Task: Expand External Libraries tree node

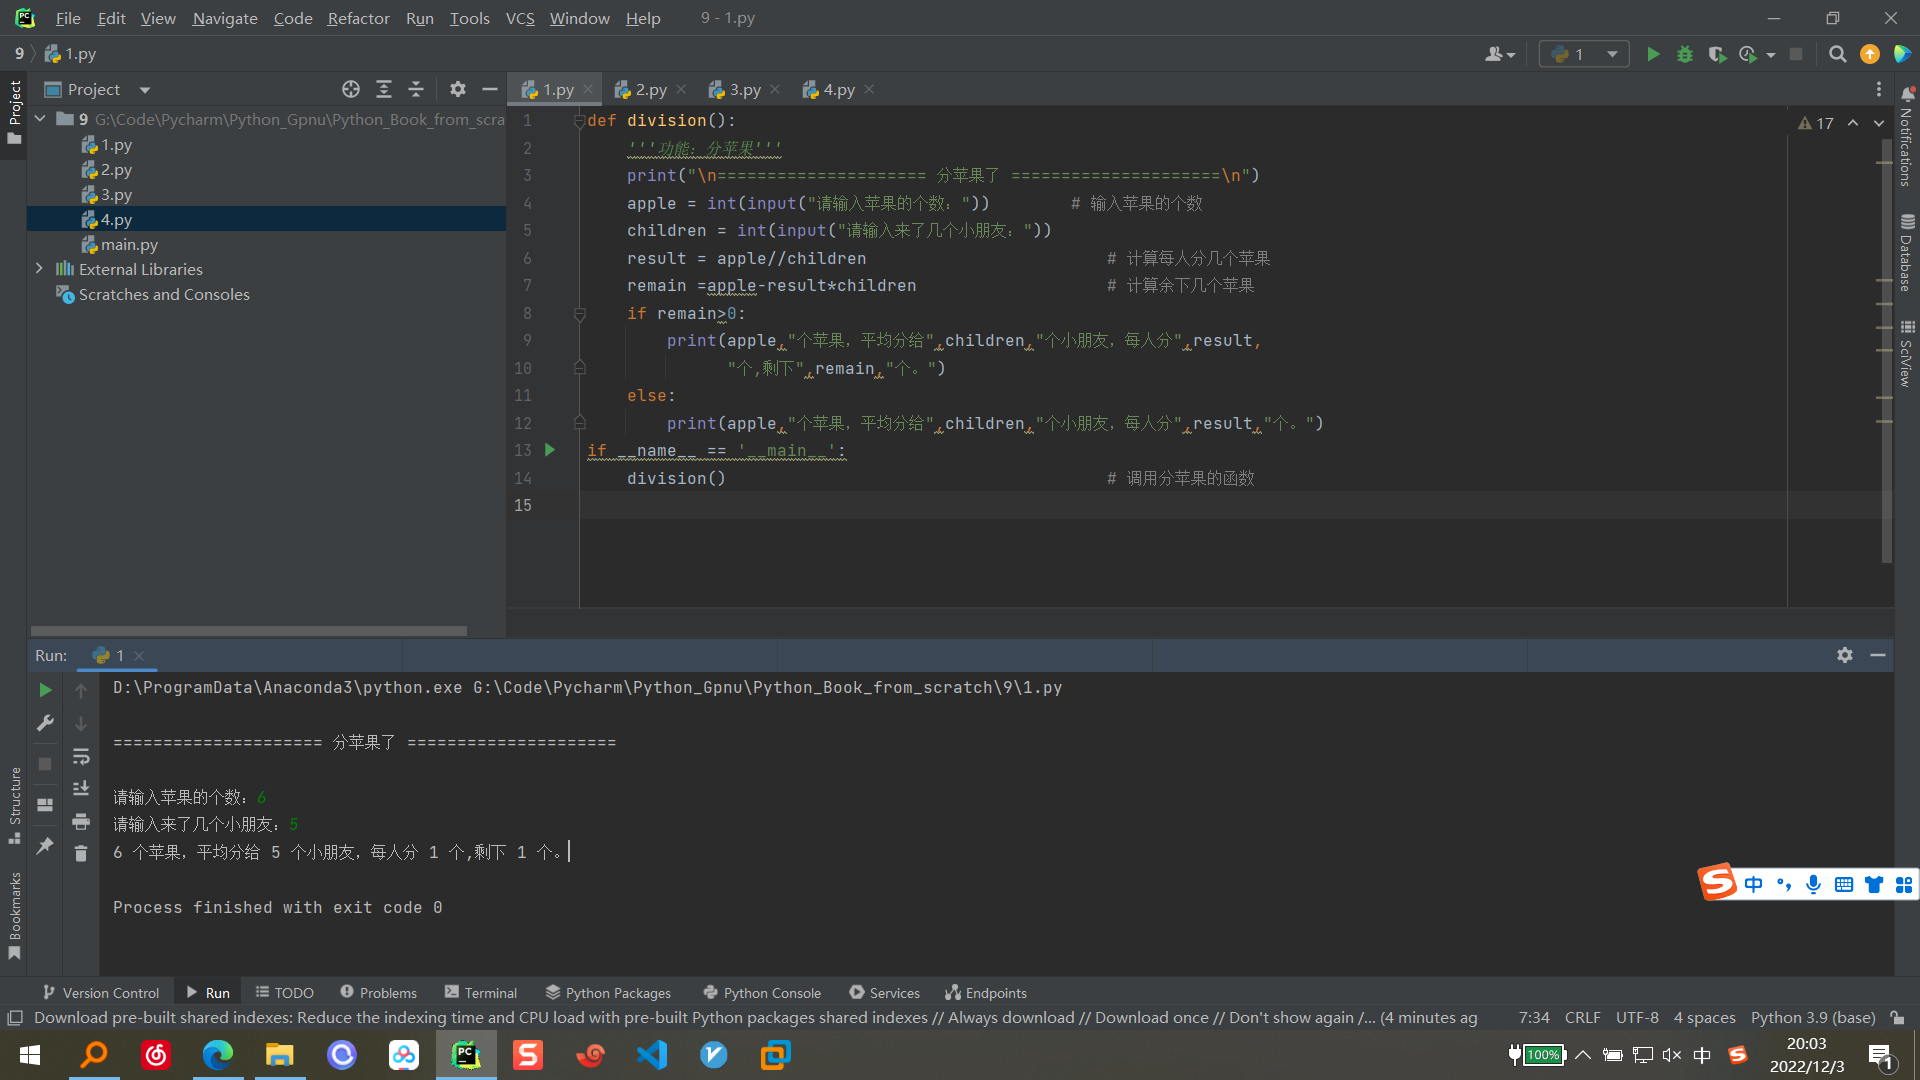Action: (x=39, y=269)
